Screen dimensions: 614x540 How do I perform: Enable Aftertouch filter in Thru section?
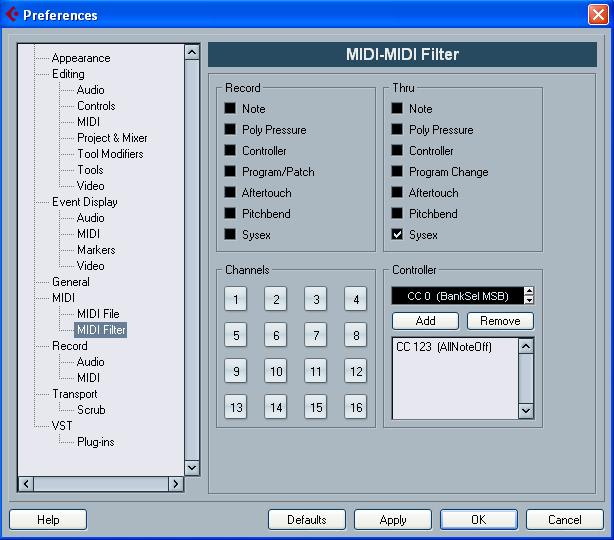coord(398,193)
